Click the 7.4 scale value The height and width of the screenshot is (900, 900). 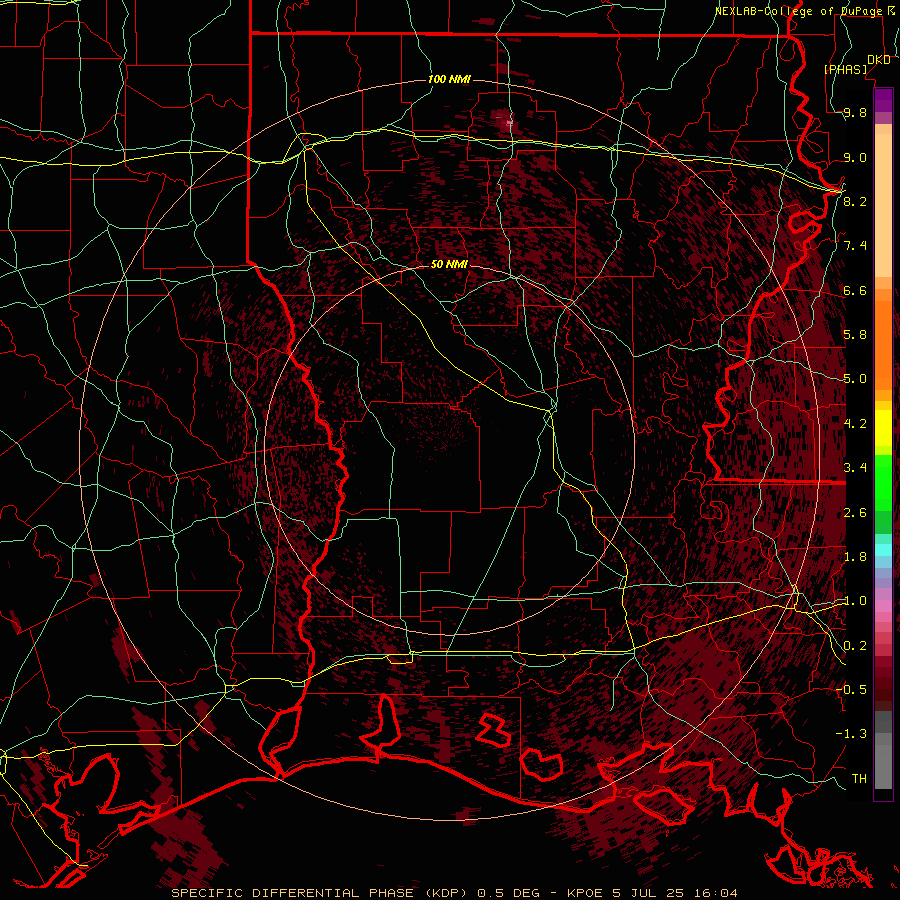click(855, 246)
